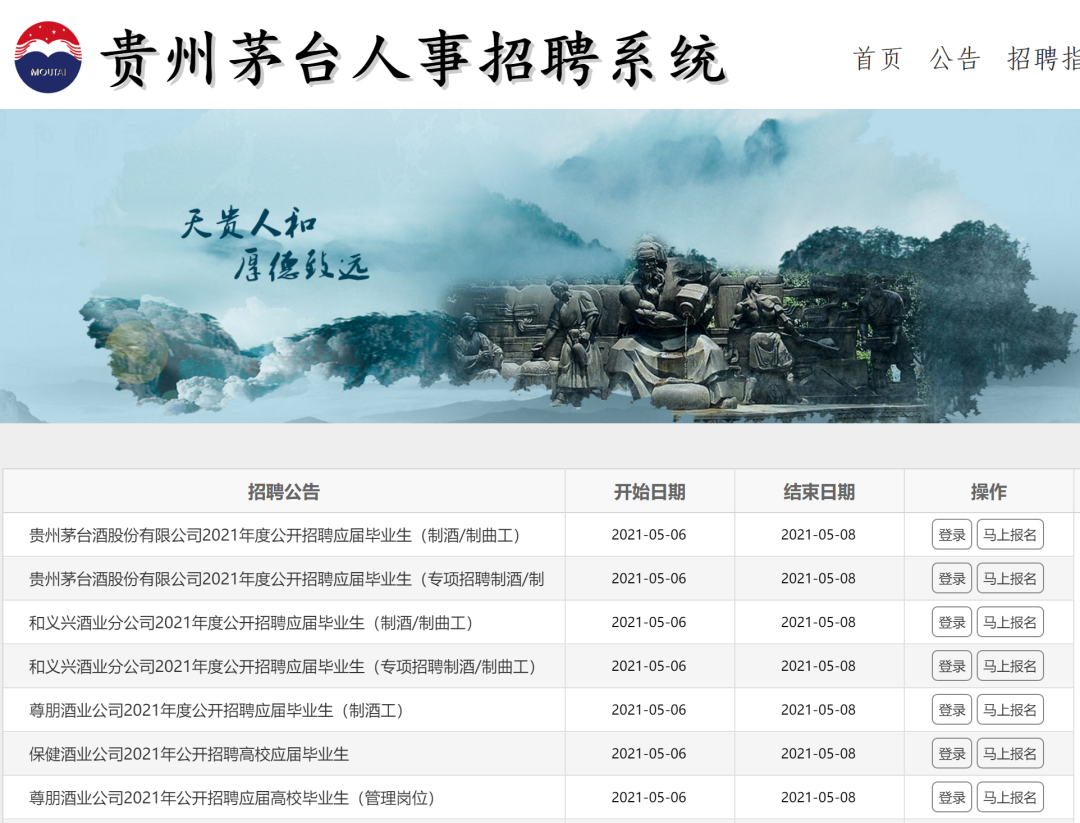1080x823 pixels.
Task: Open announcement 保健酒业公司2021年公开招聘高校应届毕业生
Action: click(x=189, y=754)
